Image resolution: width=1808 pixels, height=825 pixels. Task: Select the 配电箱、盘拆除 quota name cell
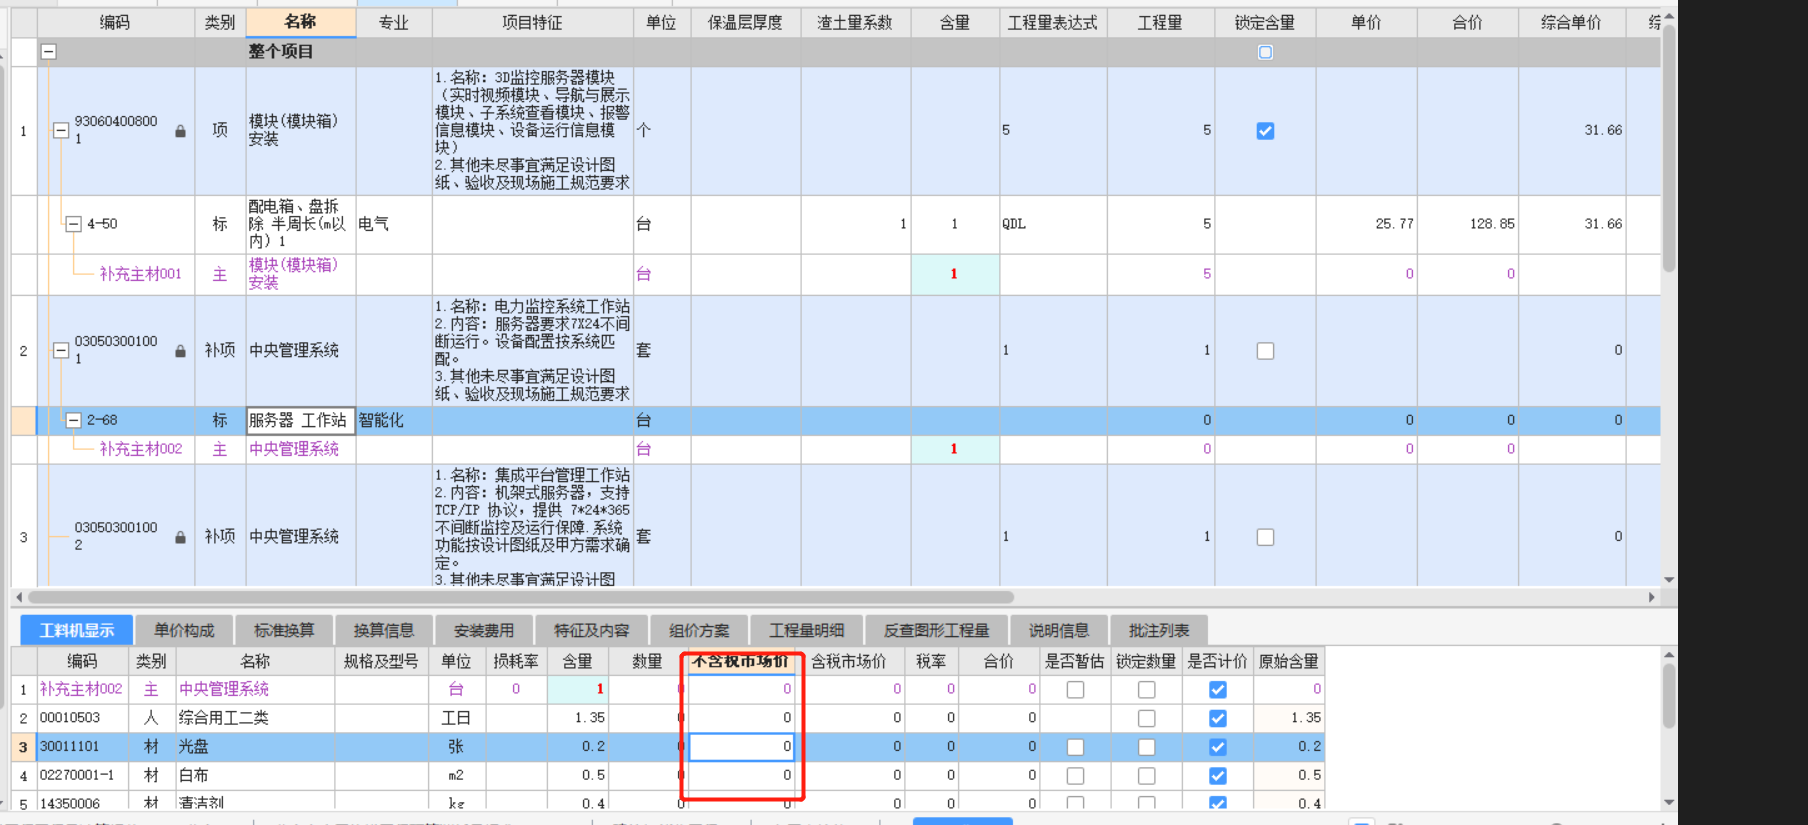pyautogui.click(x=300, y=224)
